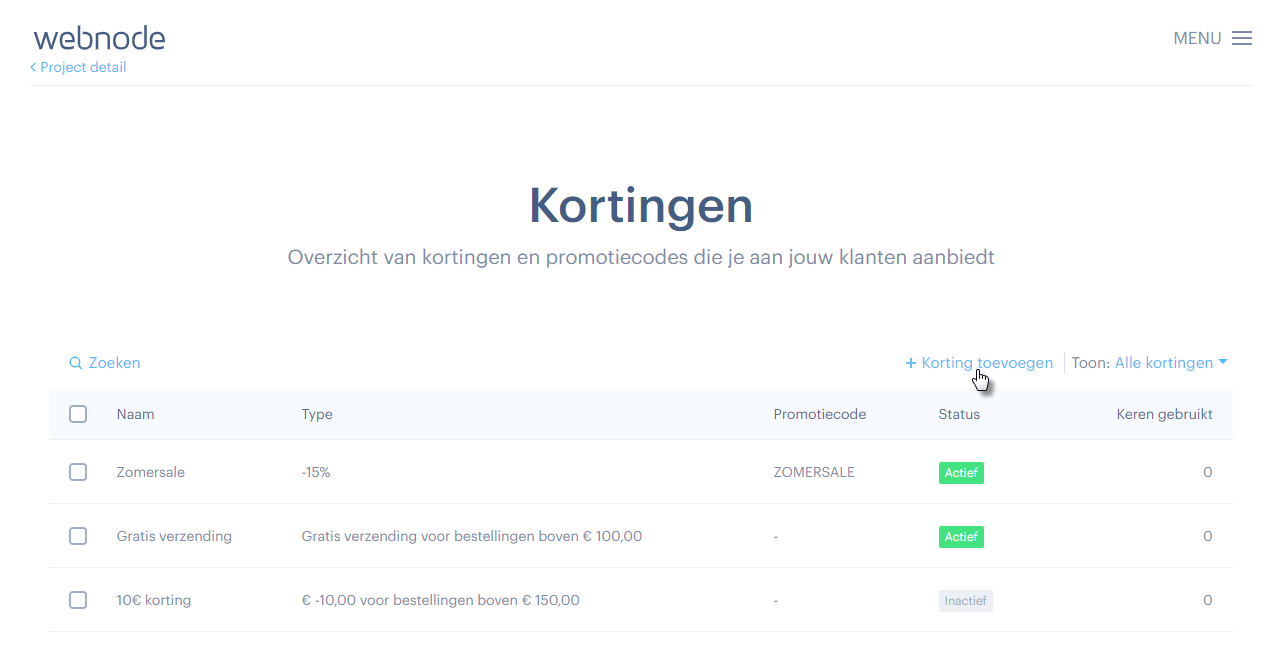Check the select-all checkbox in the table header
This screenshot has height=667, width=1282.
[x=78, y=413]
